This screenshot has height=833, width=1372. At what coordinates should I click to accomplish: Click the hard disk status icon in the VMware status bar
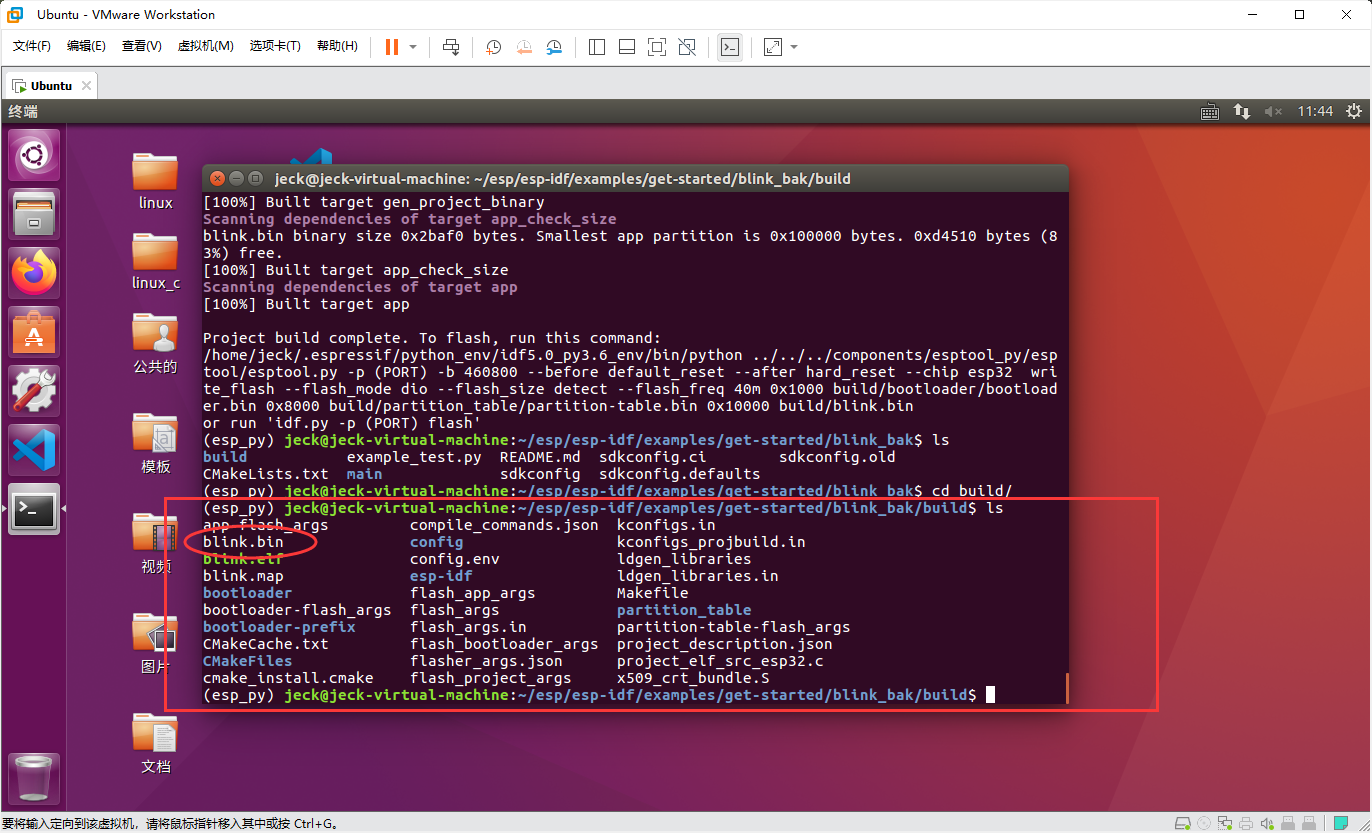[x=1181, y=823]
